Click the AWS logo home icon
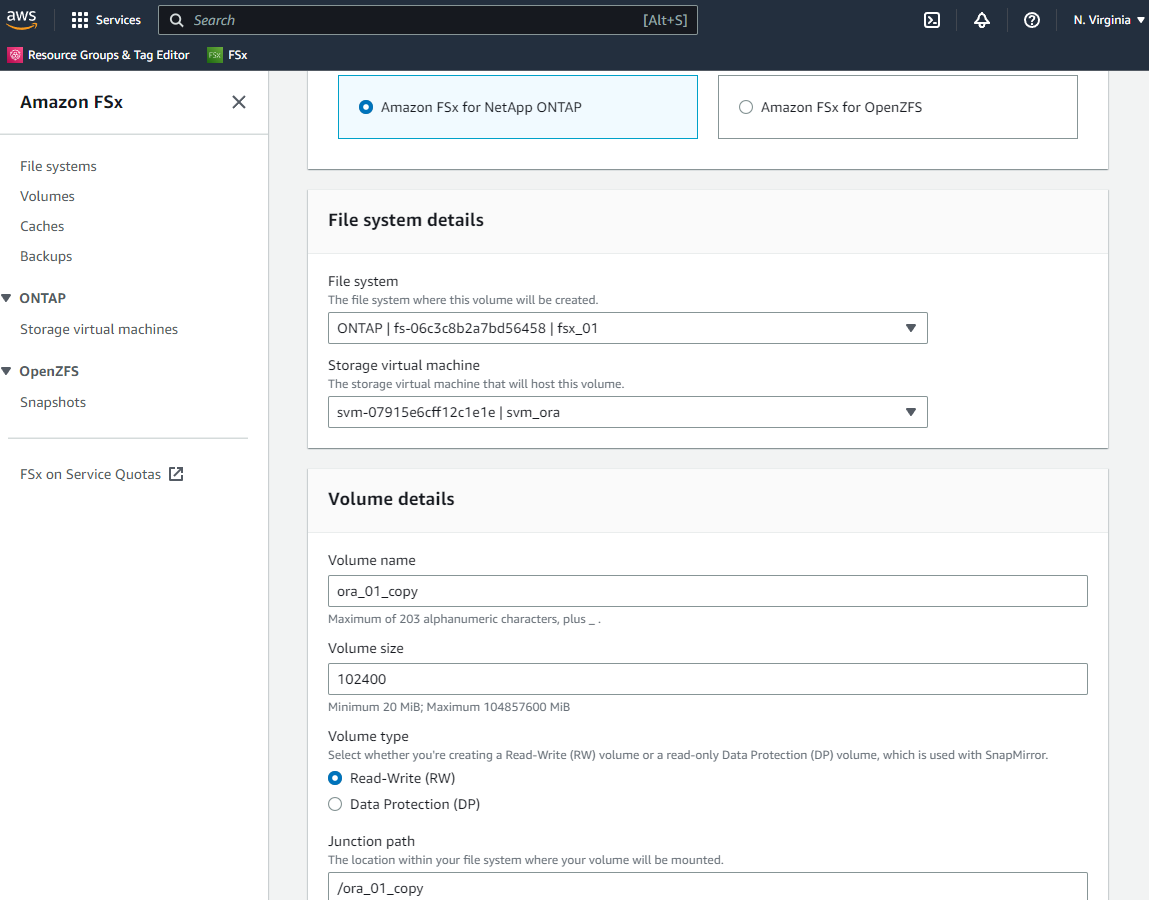 pyautogui.click(x=21, y=20)
